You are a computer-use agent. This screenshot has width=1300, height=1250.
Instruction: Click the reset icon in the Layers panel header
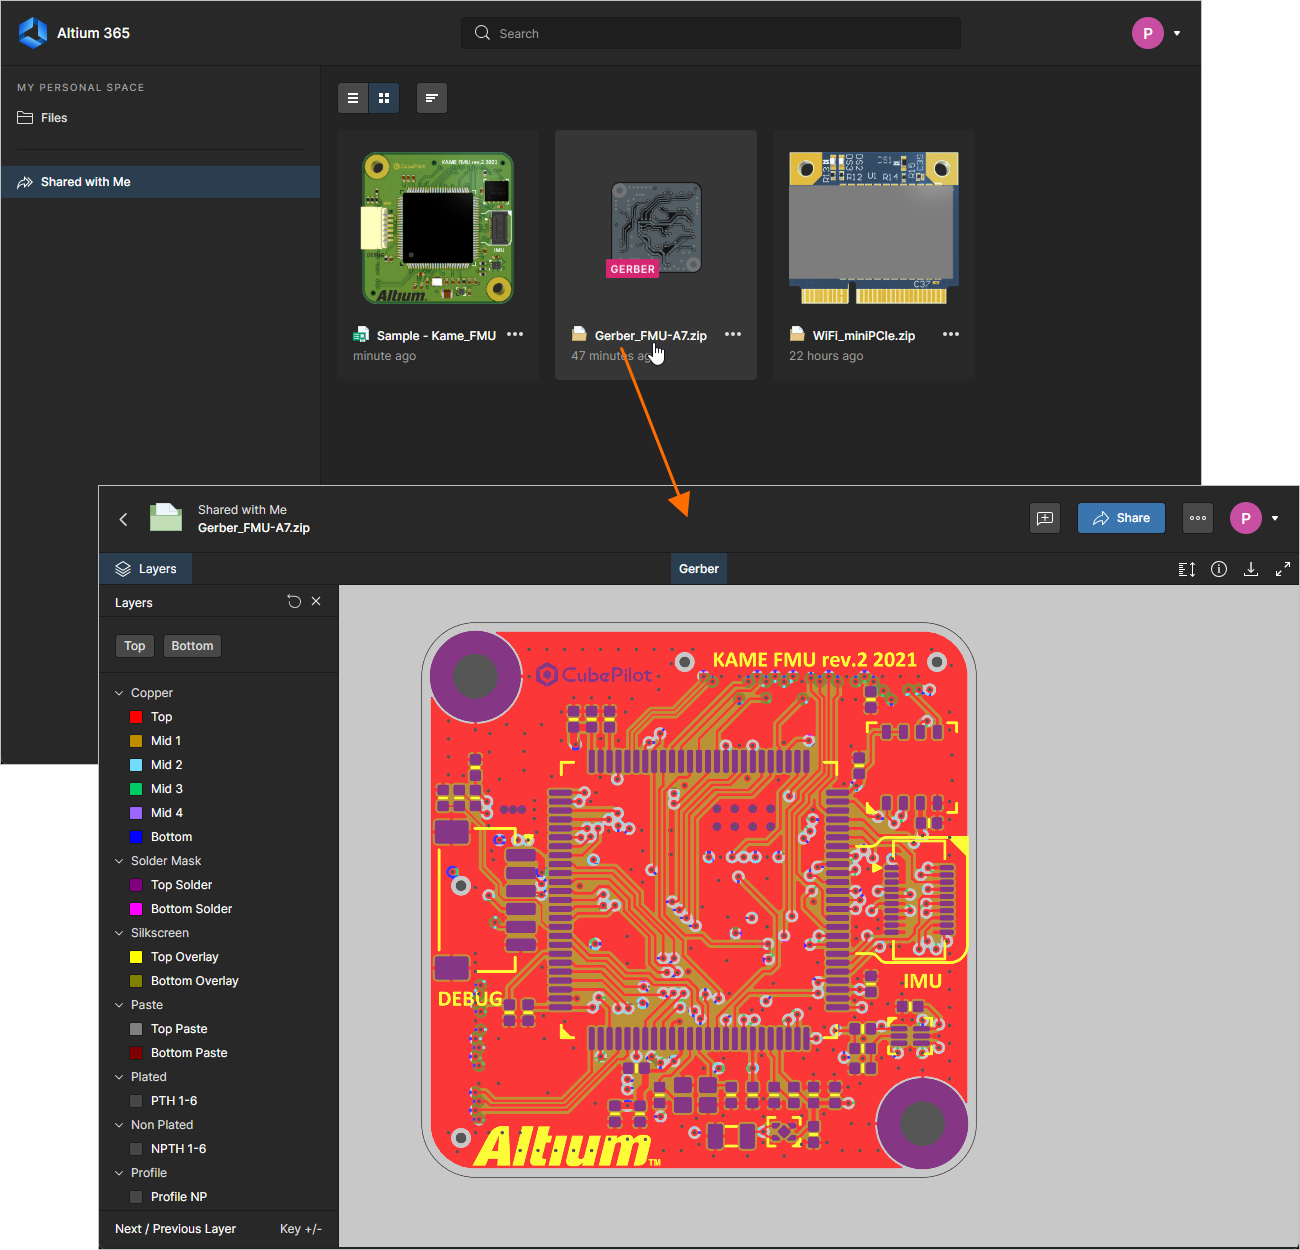[293, 601]
